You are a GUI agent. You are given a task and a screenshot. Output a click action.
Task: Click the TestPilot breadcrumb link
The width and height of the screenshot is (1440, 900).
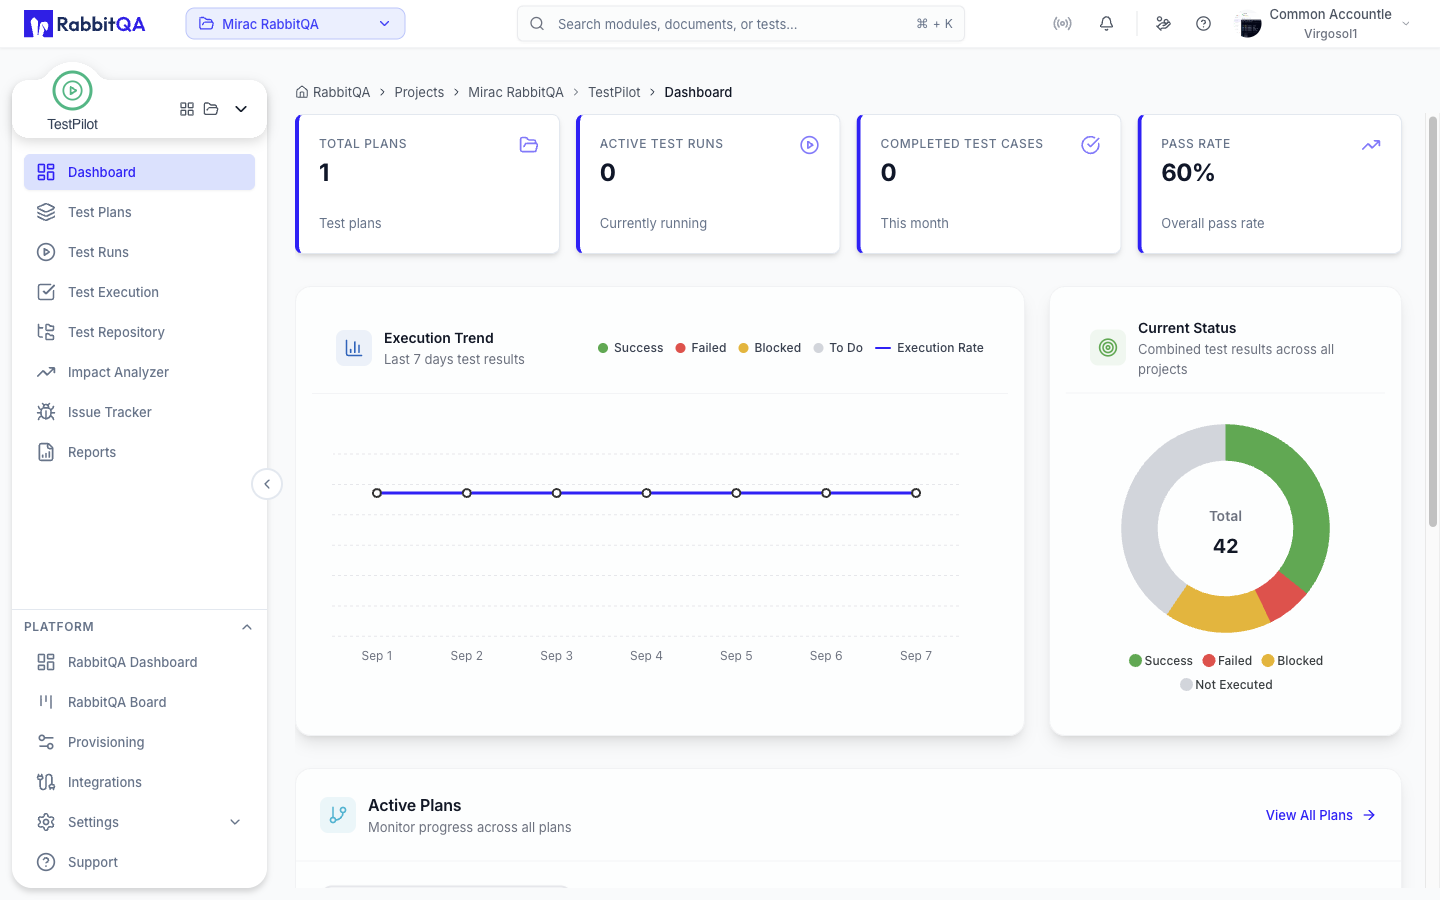click(x=614, y=92)
